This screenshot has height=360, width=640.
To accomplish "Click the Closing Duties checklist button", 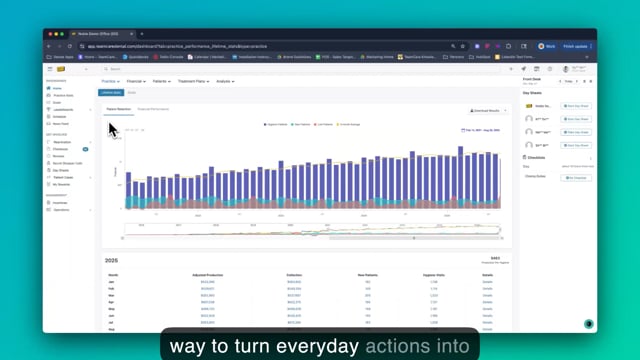I will coord(576,178).
